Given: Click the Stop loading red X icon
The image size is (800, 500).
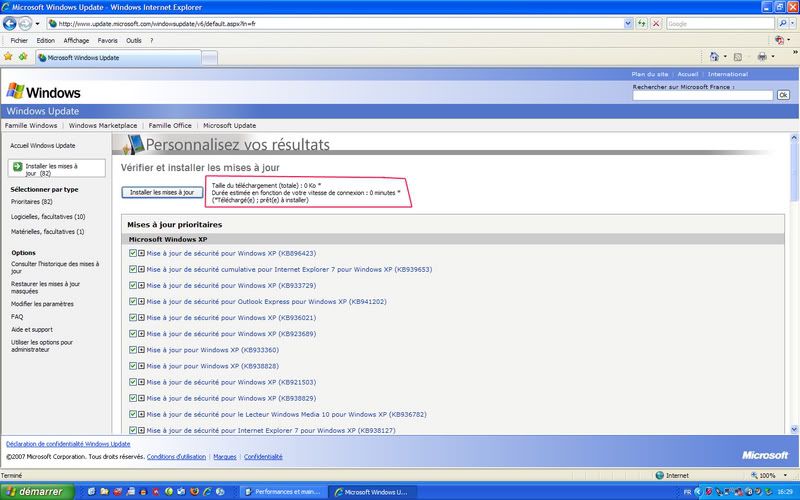Looking at the screenshot, I should (x=656, y=23).
